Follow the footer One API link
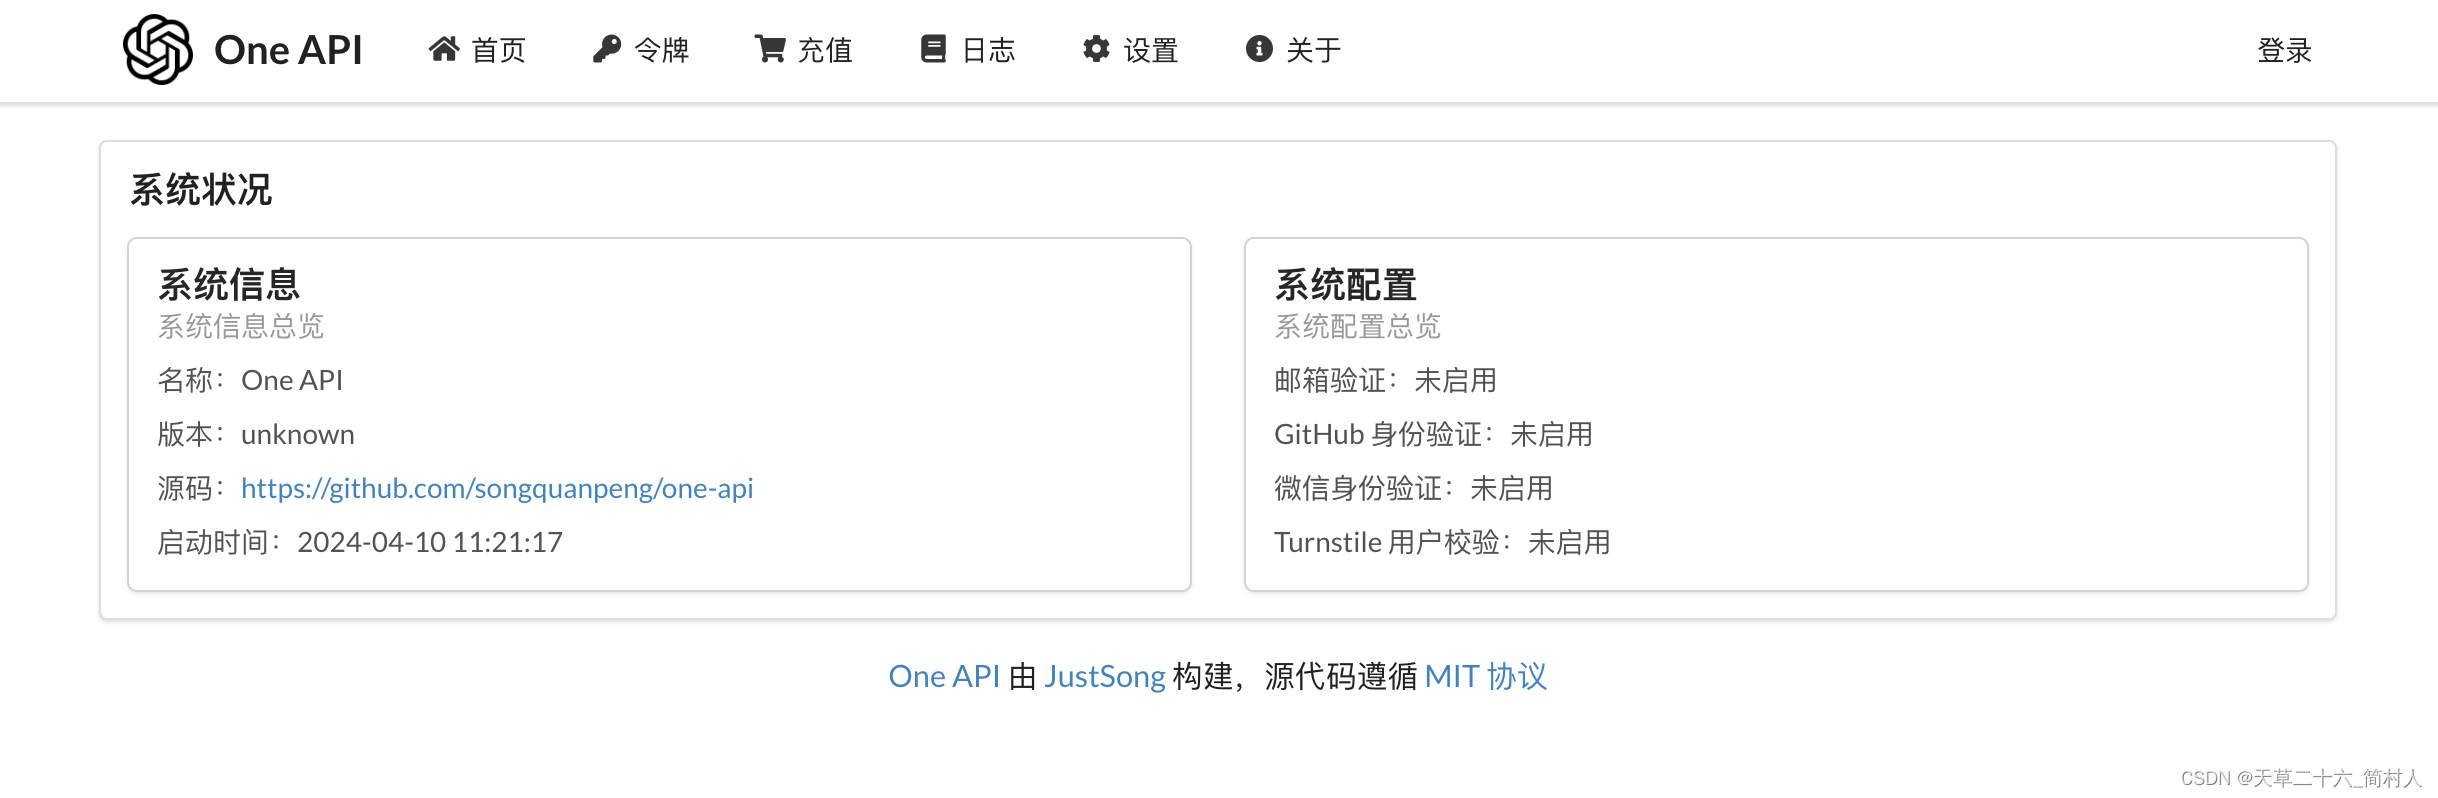Viewport: 2438px width, 798px height. [944, 676]
